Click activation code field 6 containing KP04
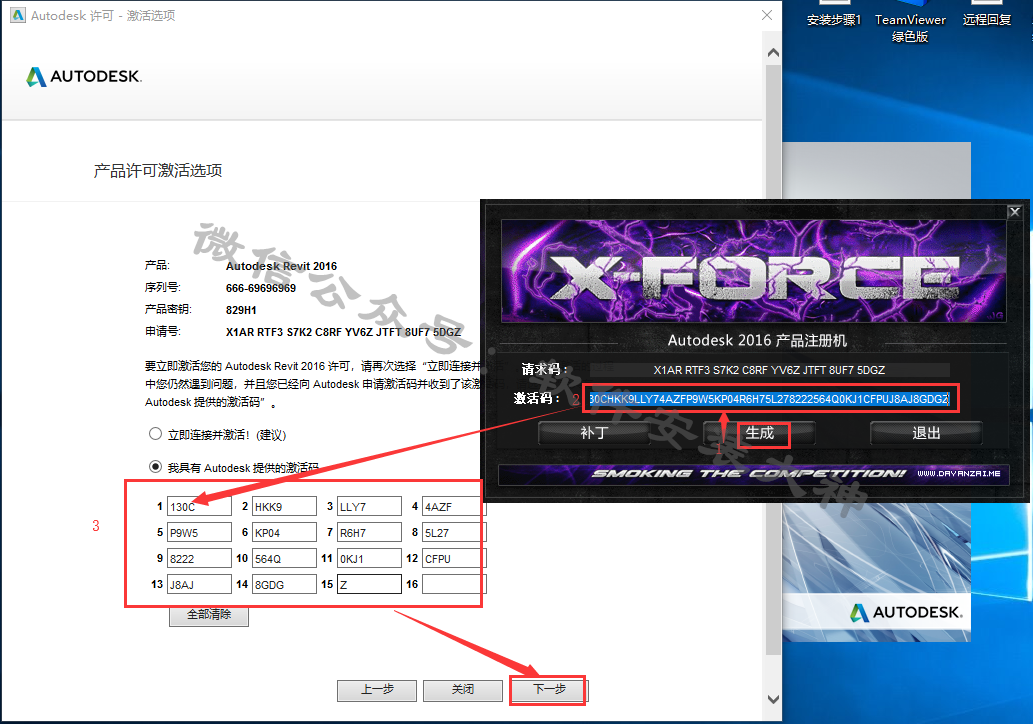This screenshot has height=724, width=1033. pyautogui.click(x=284, y=532)
